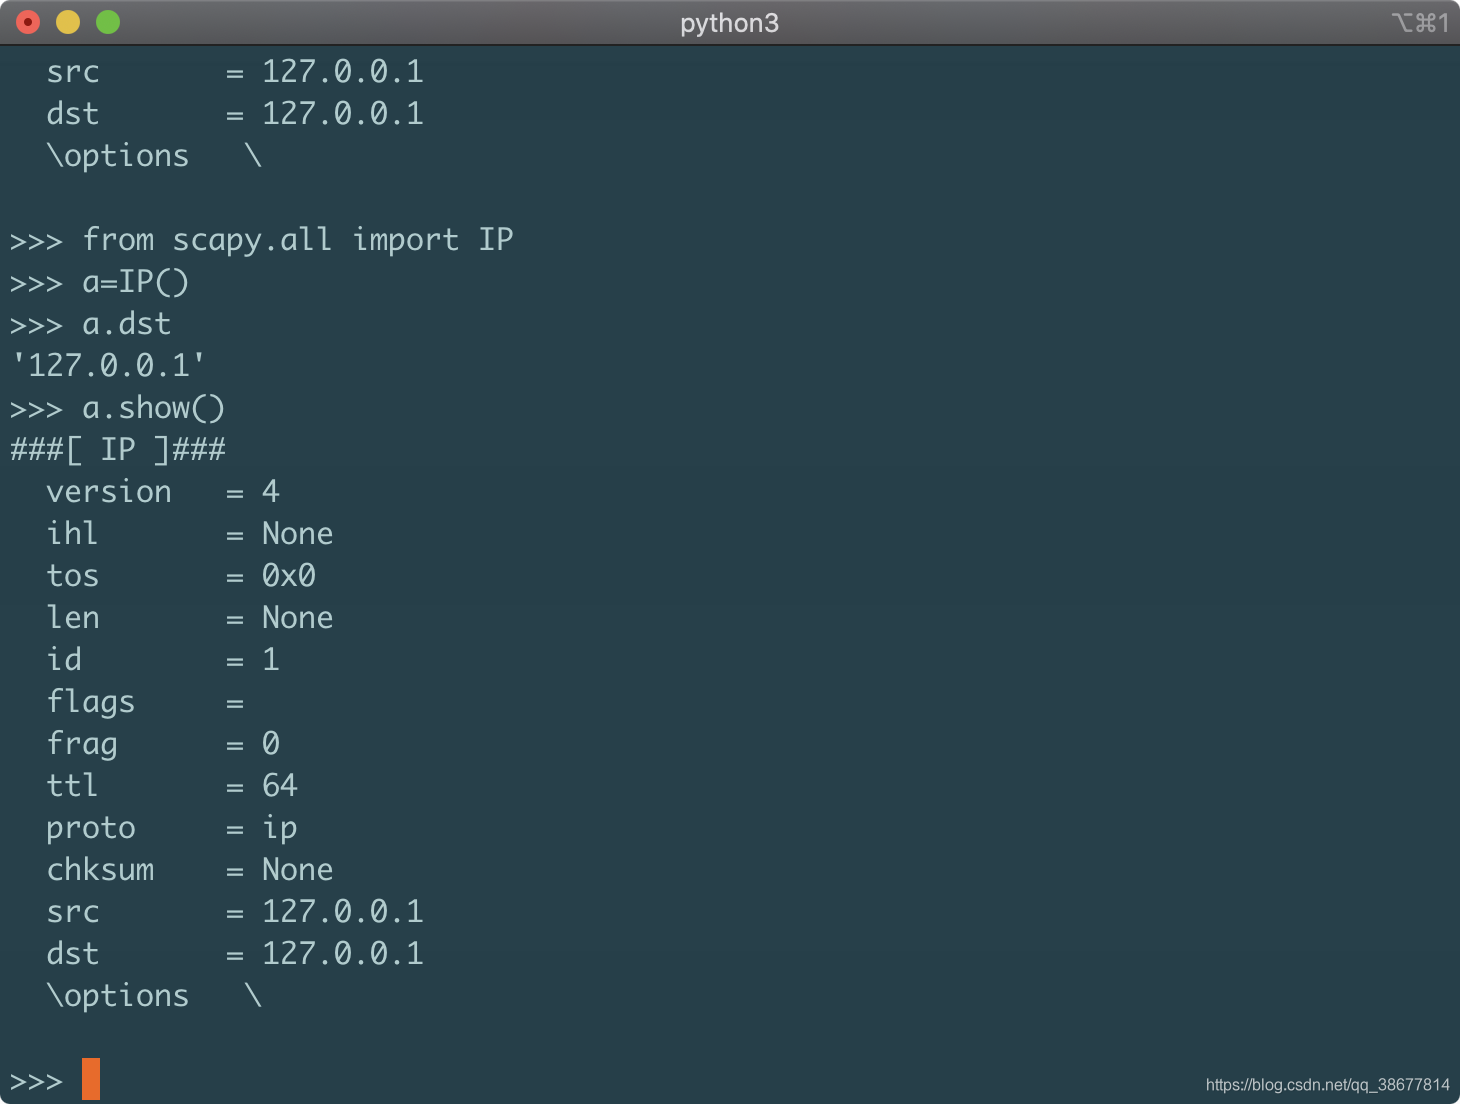Screen dimensions: 1460x1104
Task: Click the lower '\options' line
Action: [x=154, y=996]
